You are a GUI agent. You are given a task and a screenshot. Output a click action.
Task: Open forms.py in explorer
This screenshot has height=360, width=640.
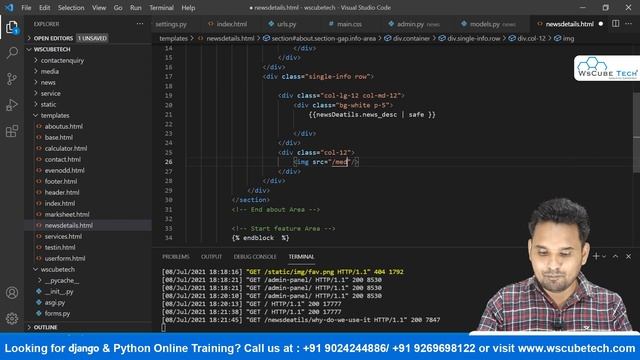pyautogui.click(x=88, y=313)
